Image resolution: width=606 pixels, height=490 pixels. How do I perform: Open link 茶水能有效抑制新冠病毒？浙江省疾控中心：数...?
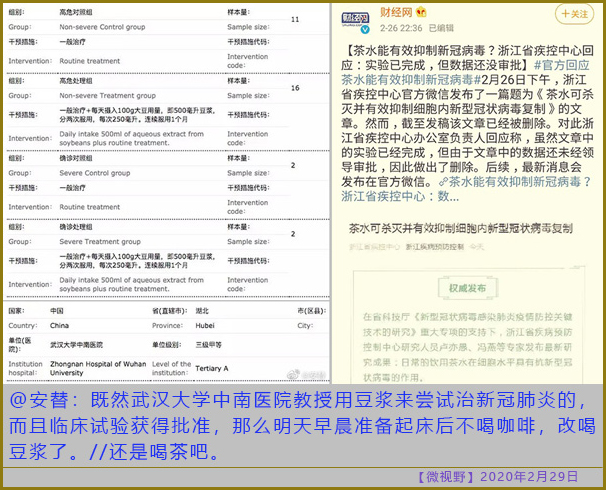pyautogui.click(x=466, y=189)
